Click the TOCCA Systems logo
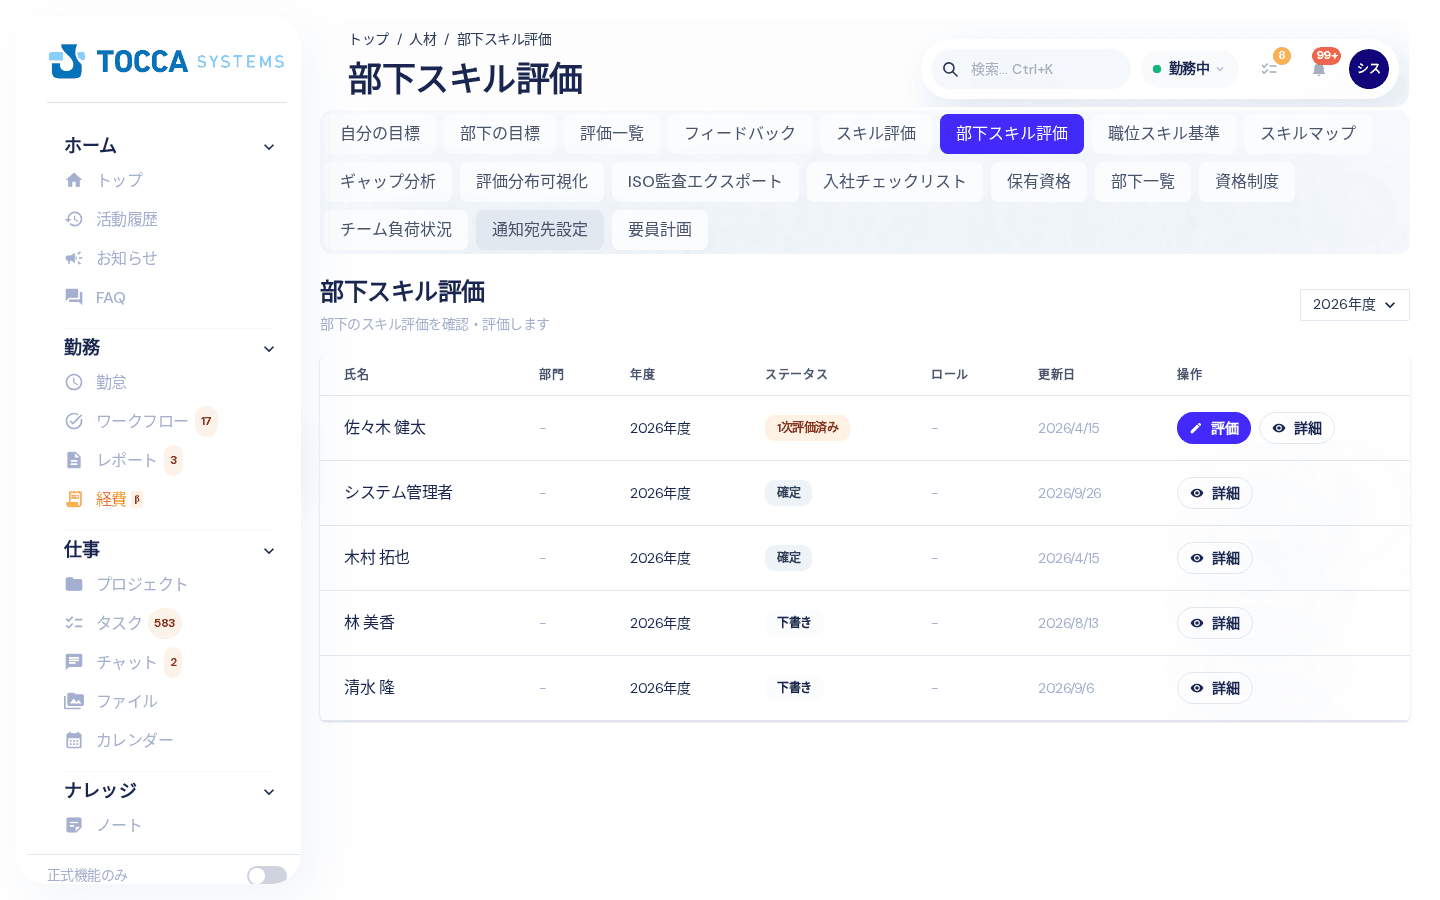1440x900 pixels. click(x=167, y=61)
